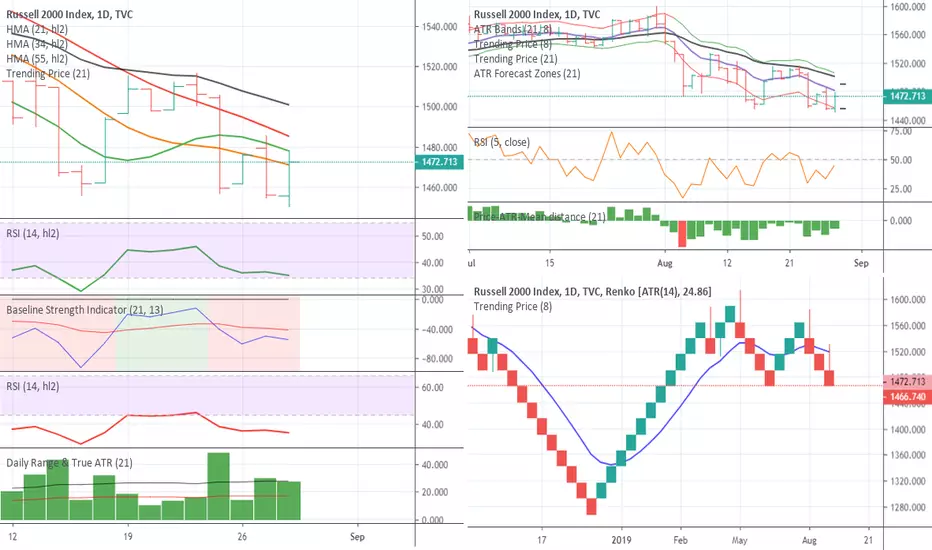Screen dimensions: 932x550
Task: Click 1500.000 on the HMA chart price axis
Action: [x=440, y=107]
